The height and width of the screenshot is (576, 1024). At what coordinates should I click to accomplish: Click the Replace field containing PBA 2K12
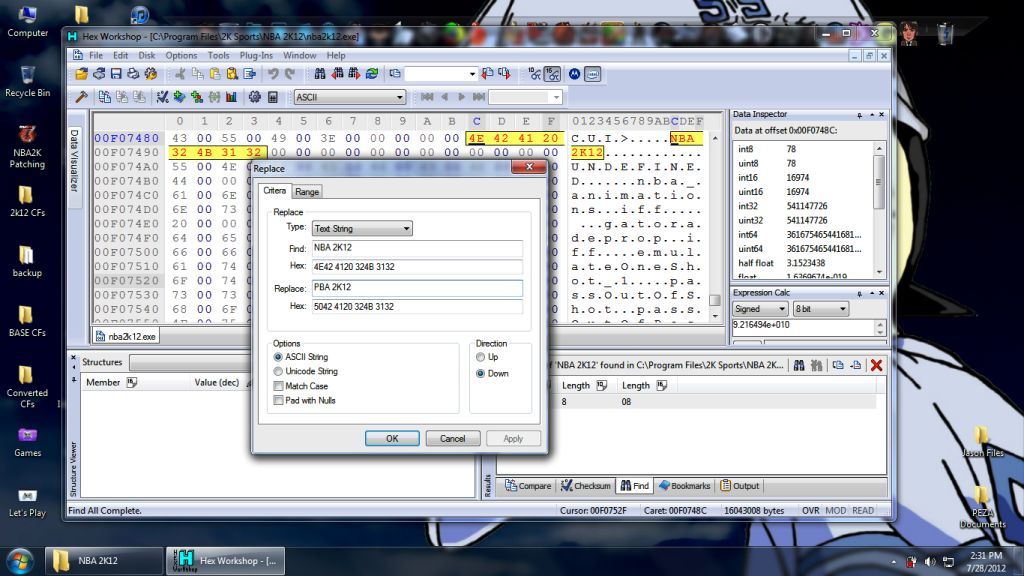(x=417, y=288)
